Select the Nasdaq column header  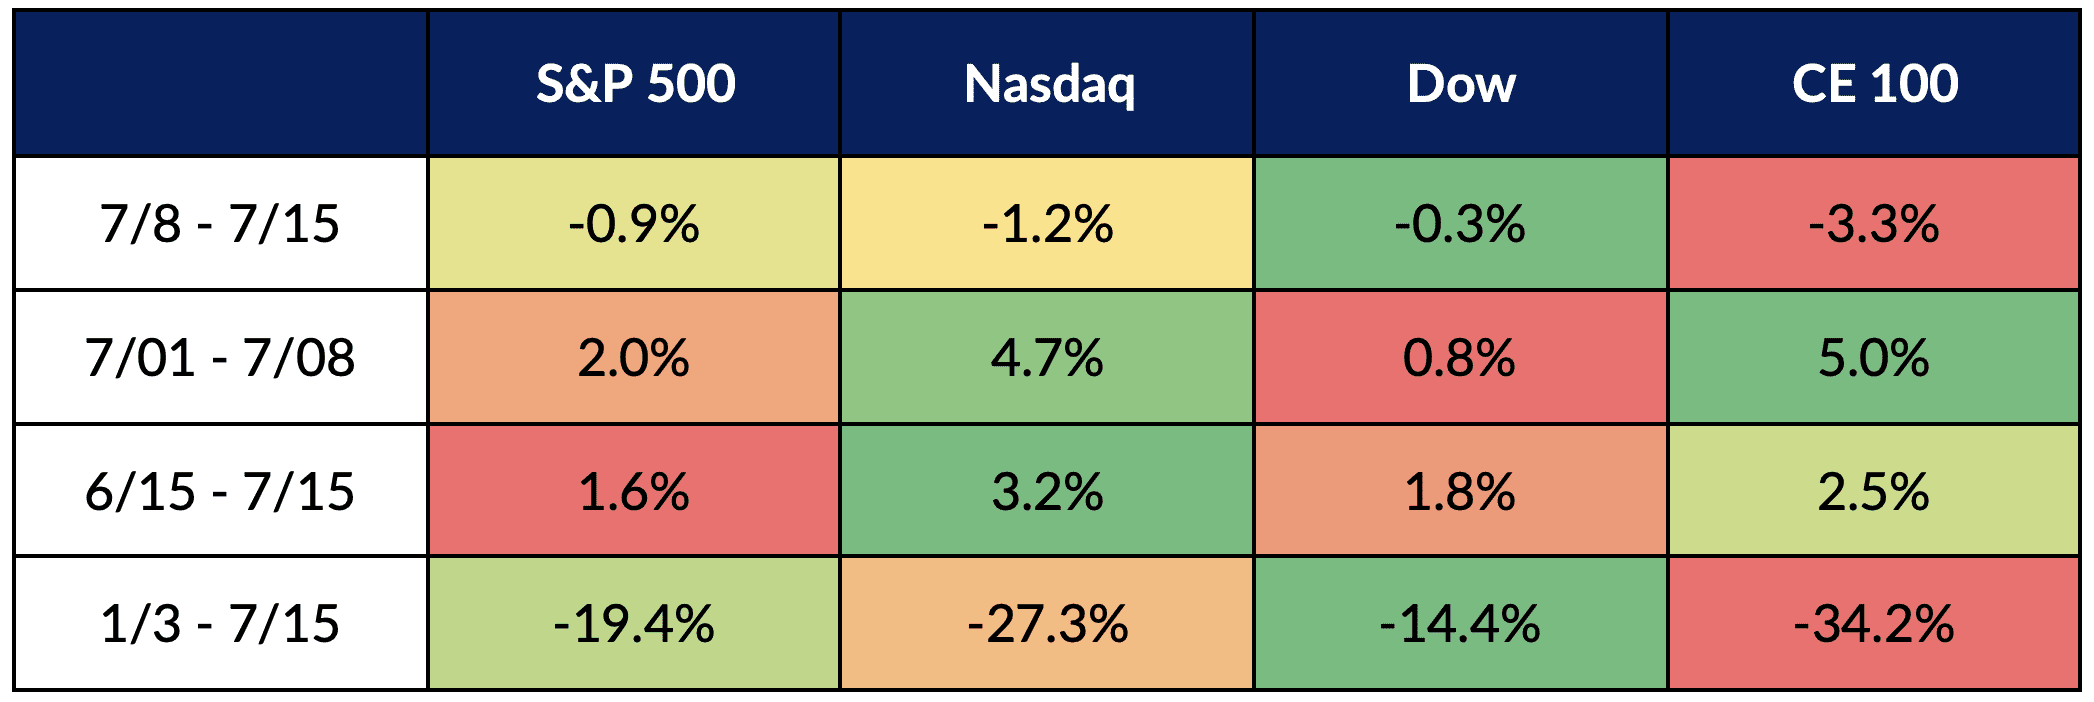(x=1048, y=84)
